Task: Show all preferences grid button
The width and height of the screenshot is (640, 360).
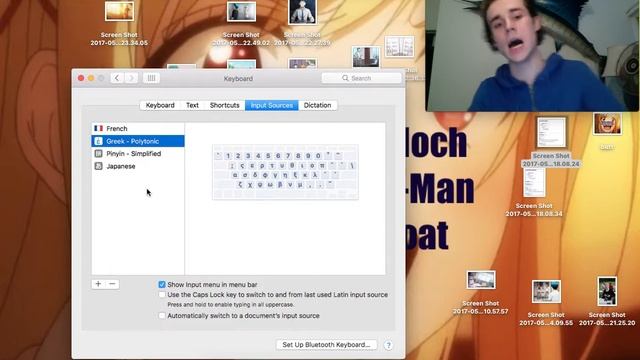Action: [x=151, y=78]
